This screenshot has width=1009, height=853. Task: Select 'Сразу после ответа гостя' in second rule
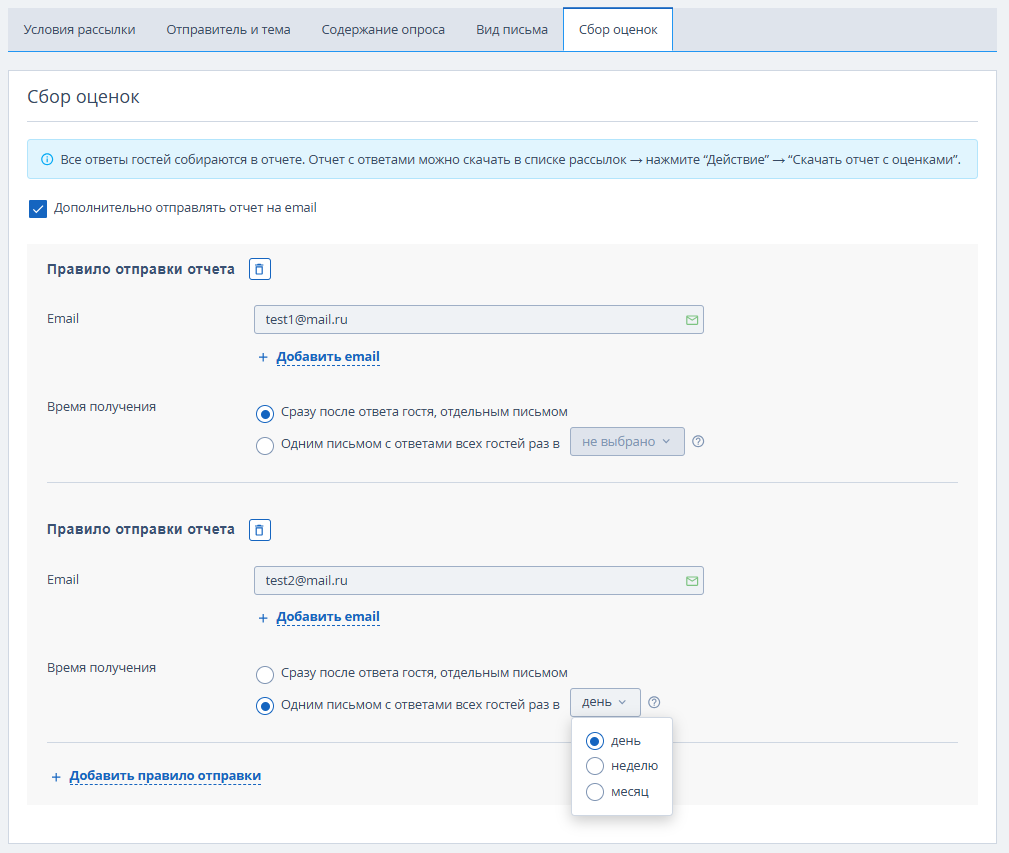tap(264, 674)
